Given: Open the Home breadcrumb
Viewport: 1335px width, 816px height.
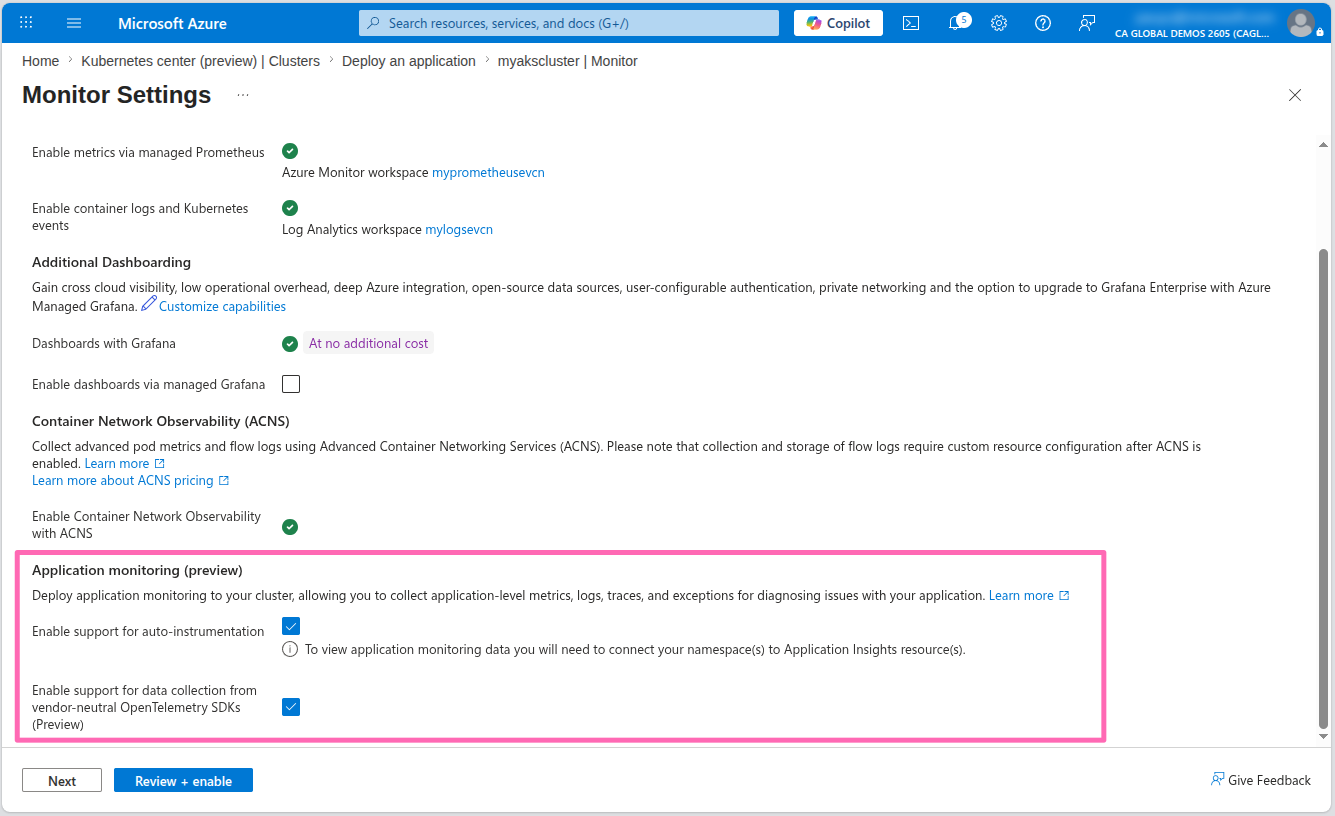Looking at the screenshot, I should pos(40,61).
